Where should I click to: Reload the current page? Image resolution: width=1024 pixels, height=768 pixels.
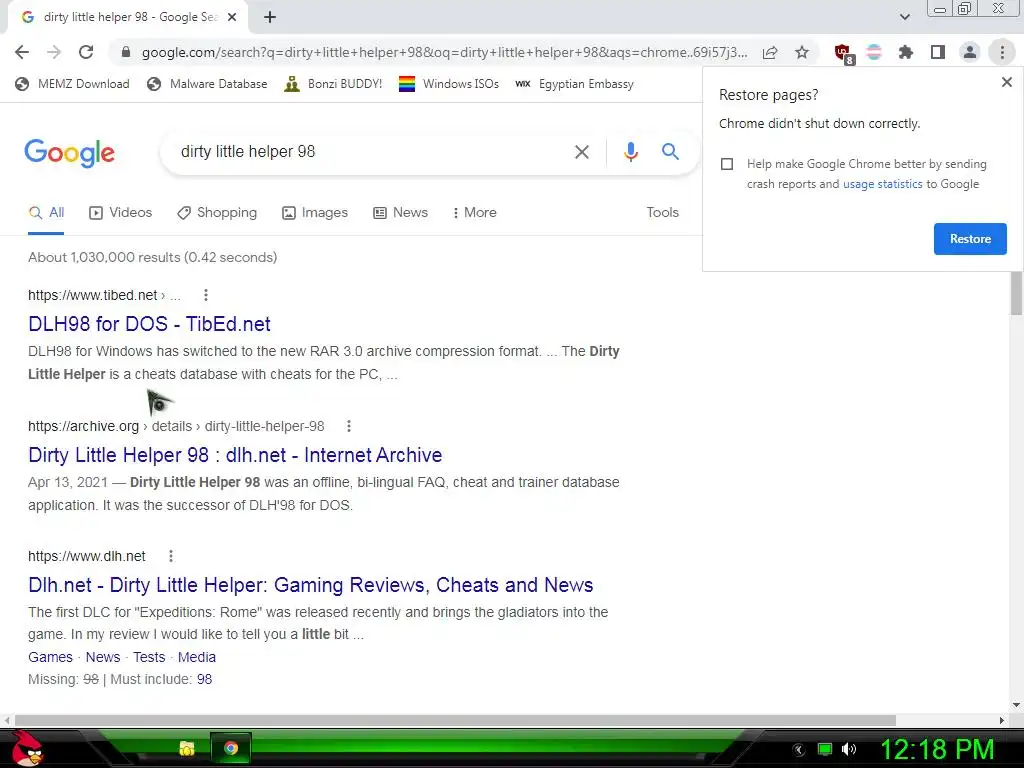(x=86, y=52)
